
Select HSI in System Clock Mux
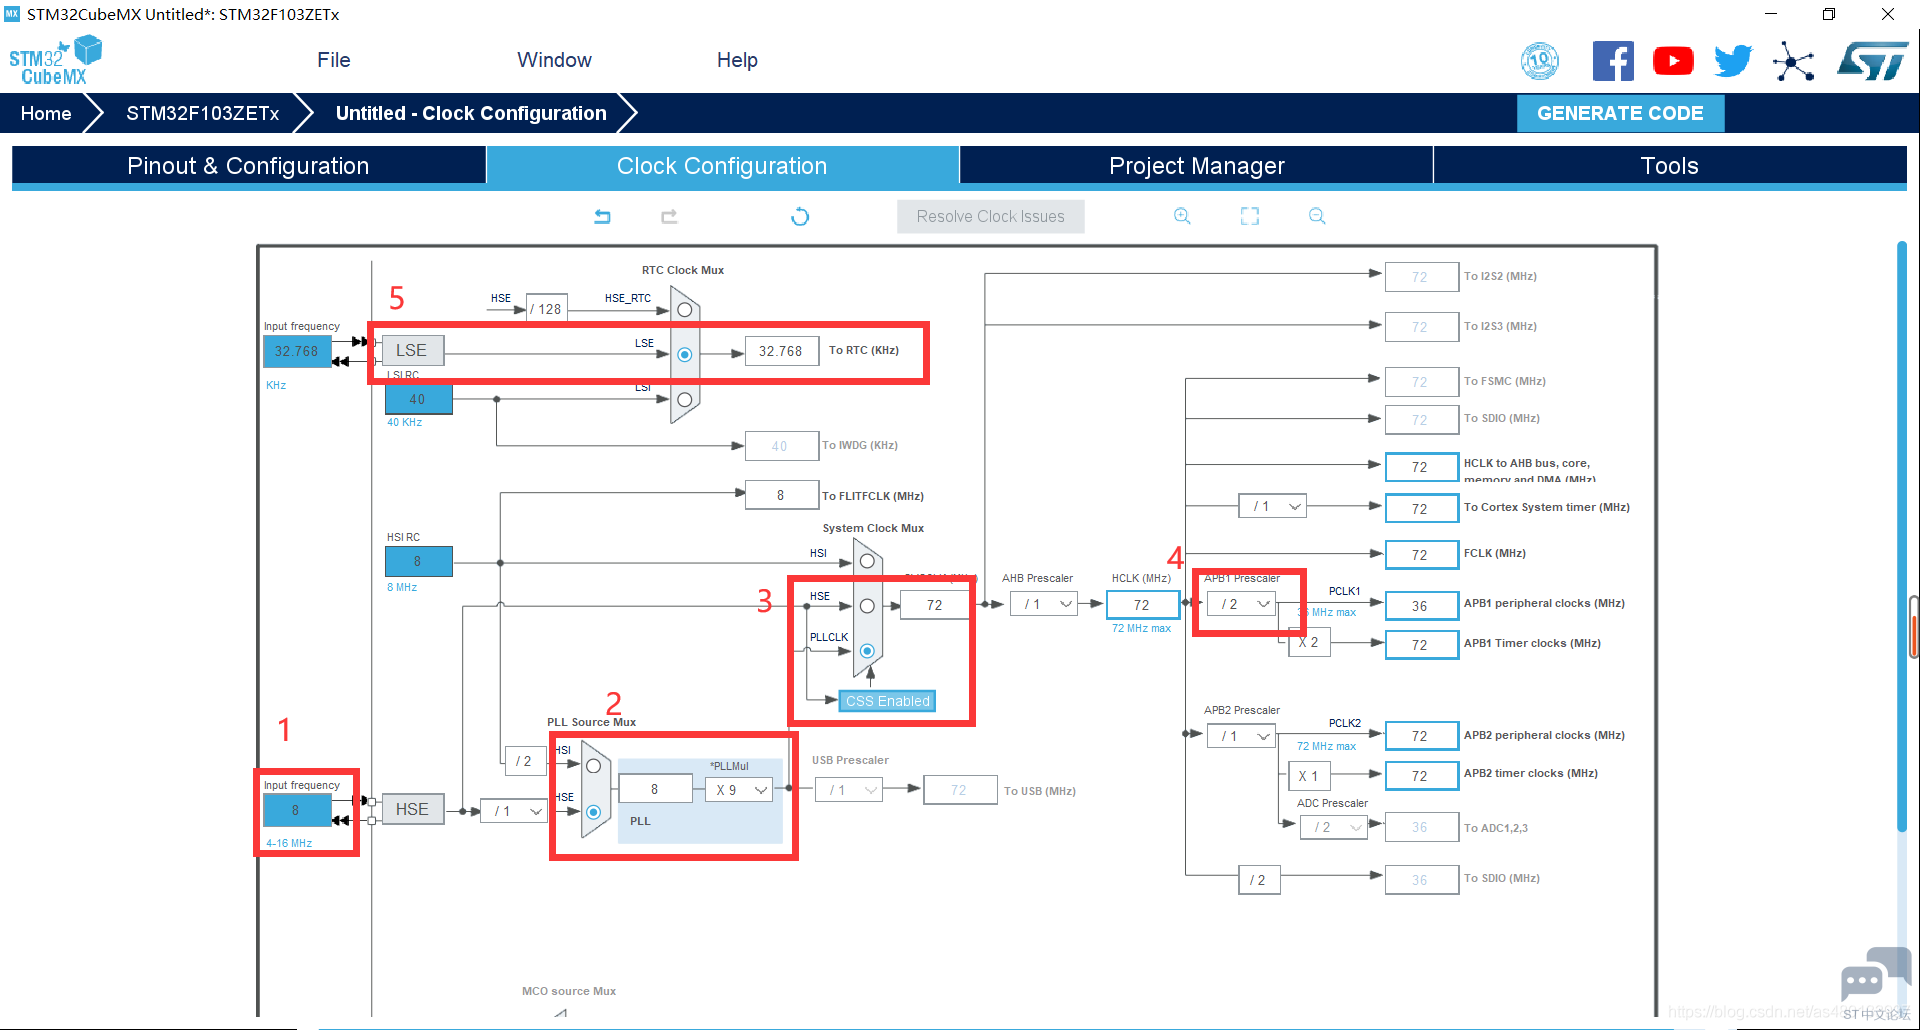(x=867, y=561)
